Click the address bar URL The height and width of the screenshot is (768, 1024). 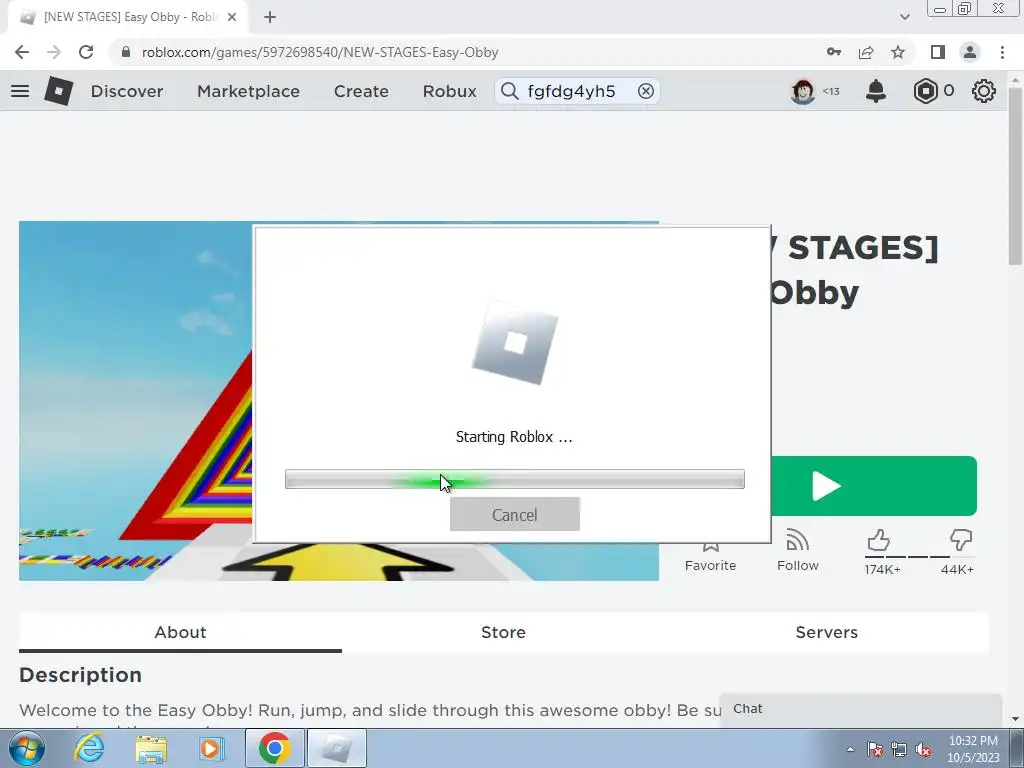[320, 52]
